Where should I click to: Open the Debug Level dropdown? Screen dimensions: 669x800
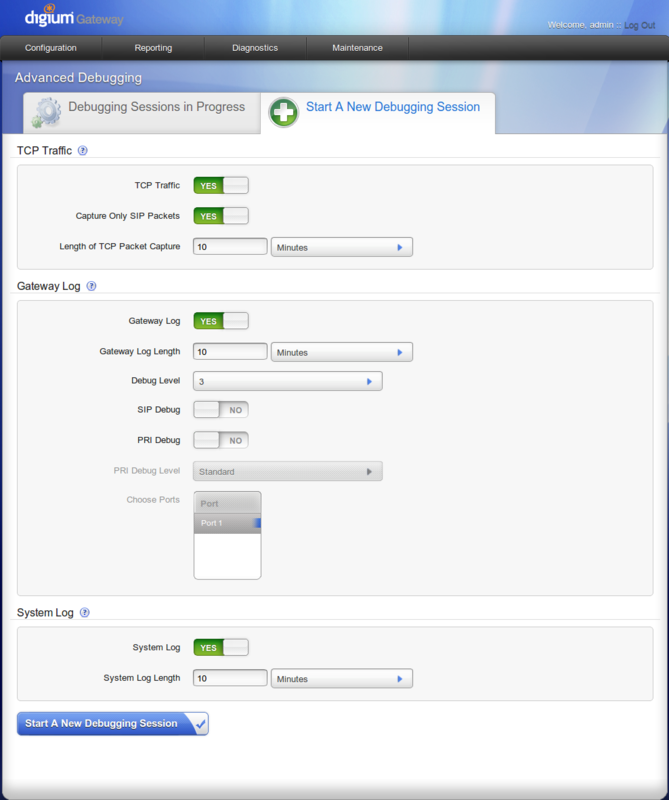pyautogui.click(x=288, y=382)
